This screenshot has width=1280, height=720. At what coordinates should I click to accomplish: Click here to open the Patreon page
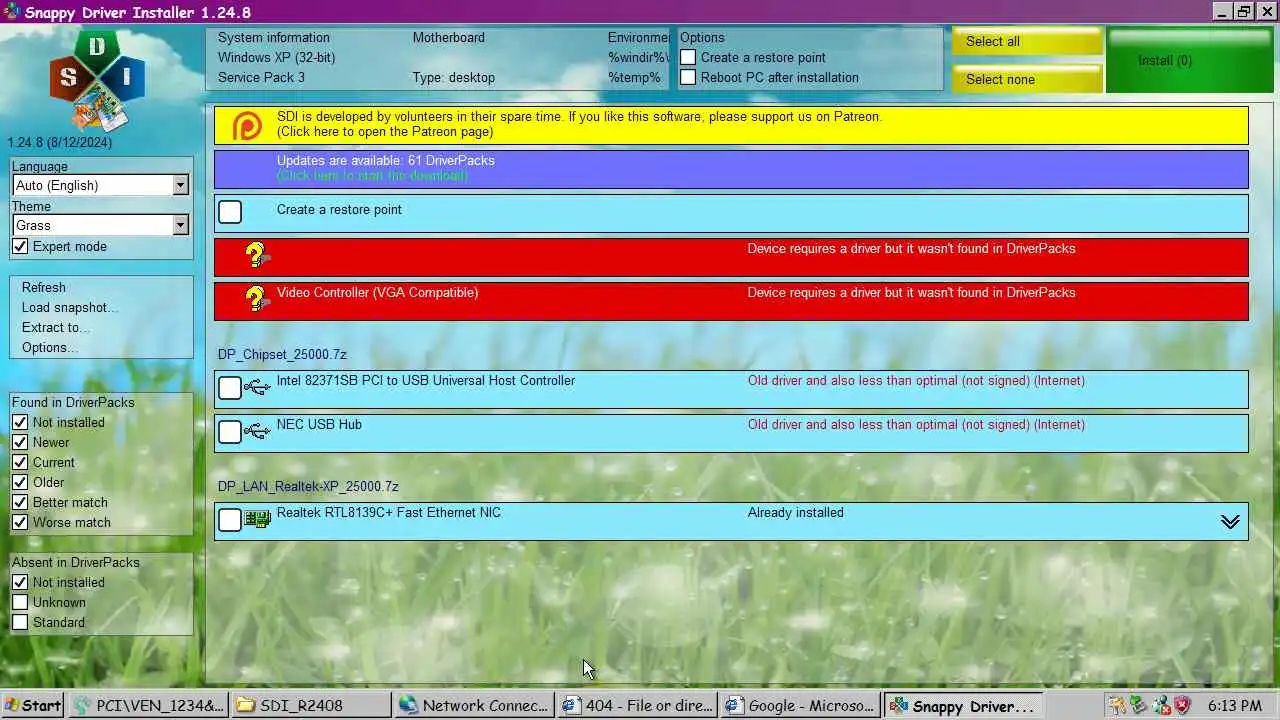(385, 132)
